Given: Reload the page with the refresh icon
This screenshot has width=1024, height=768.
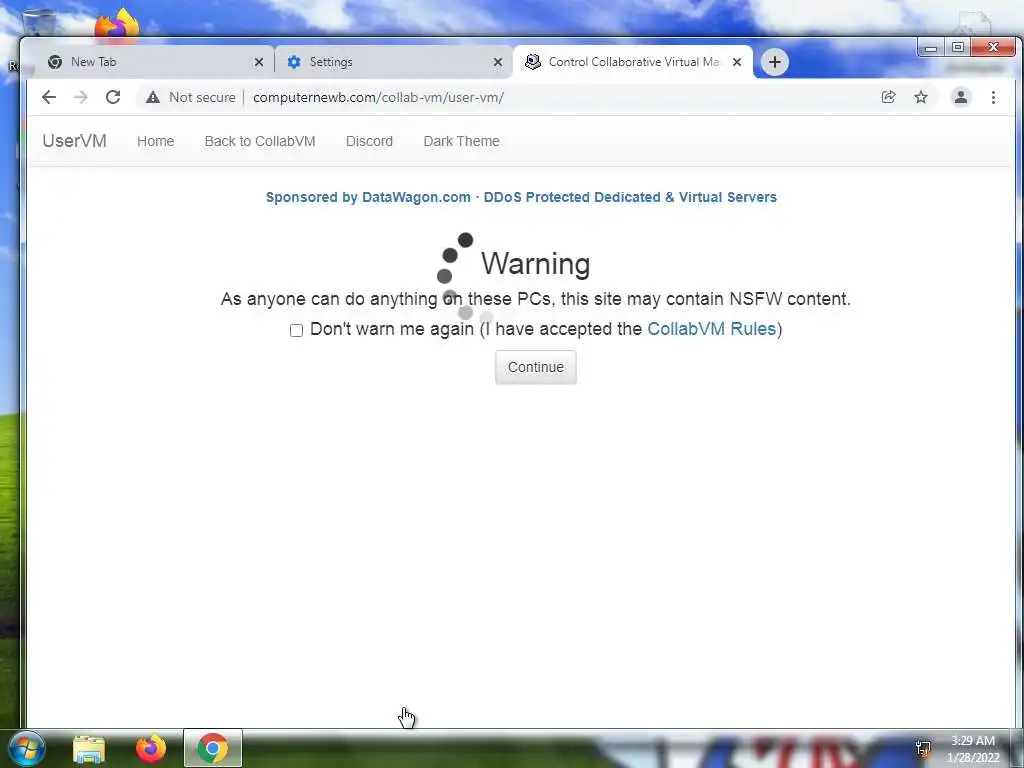Looking at the screenshot, I should [113, 97].
